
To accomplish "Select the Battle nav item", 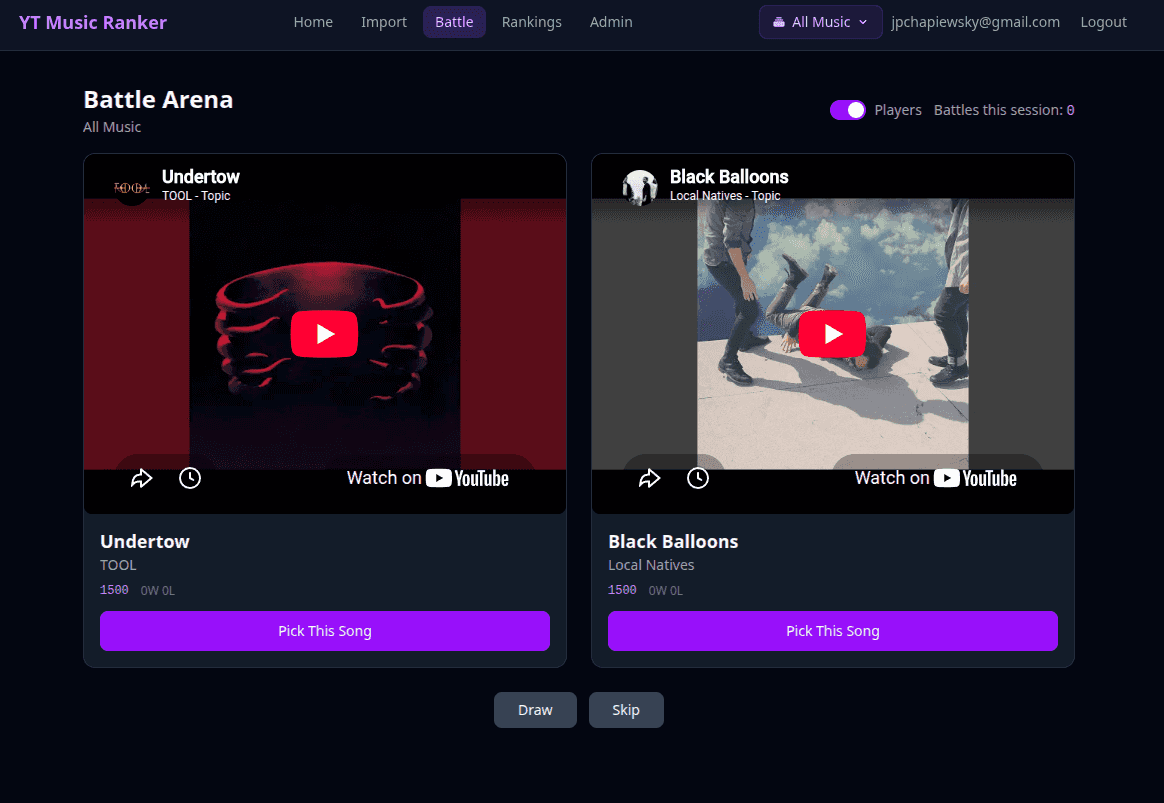I will pyautogui.click(x=454, y=22).
